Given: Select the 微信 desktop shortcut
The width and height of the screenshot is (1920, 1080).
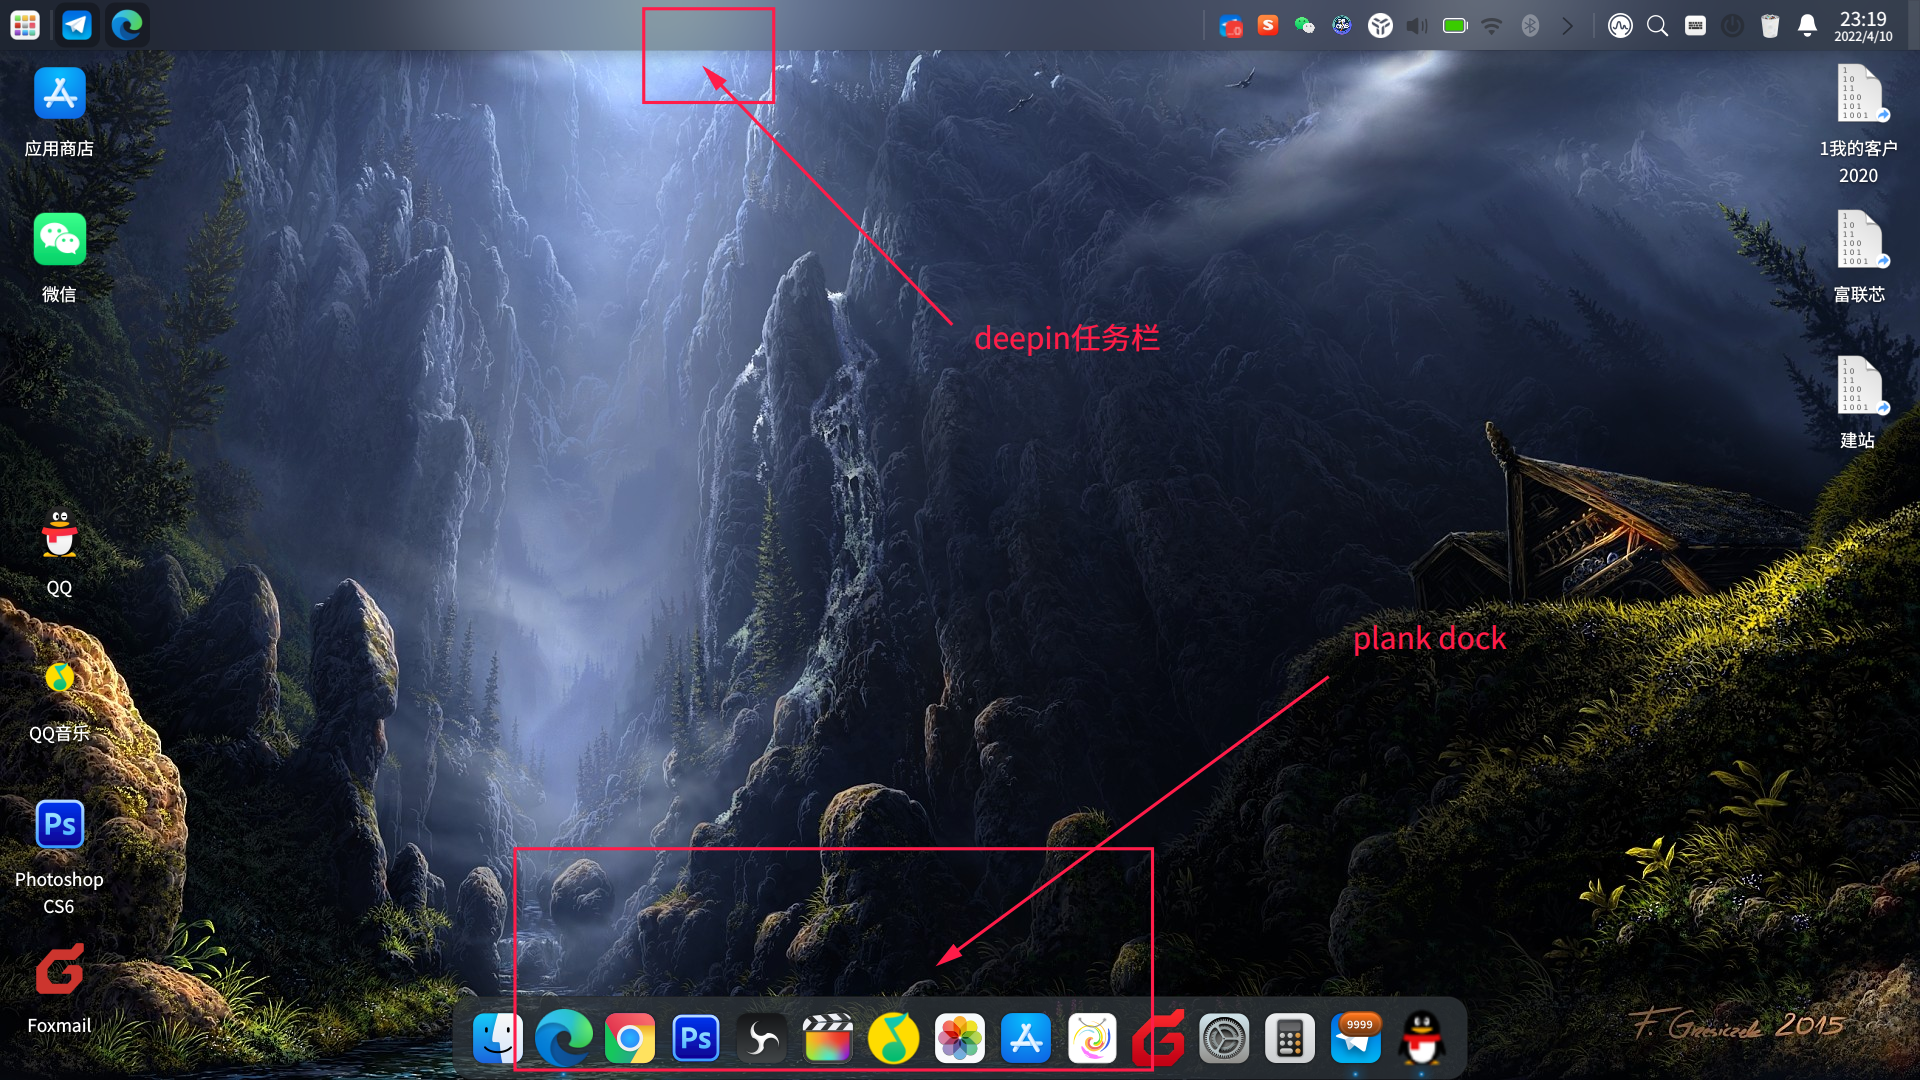Looking at the screenshot, I should 59,240.
